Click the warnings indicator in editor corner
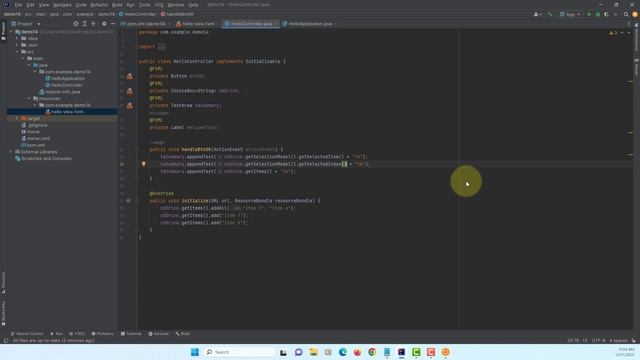Viewport: 640px width, 360px height. (x=613, y=33)
